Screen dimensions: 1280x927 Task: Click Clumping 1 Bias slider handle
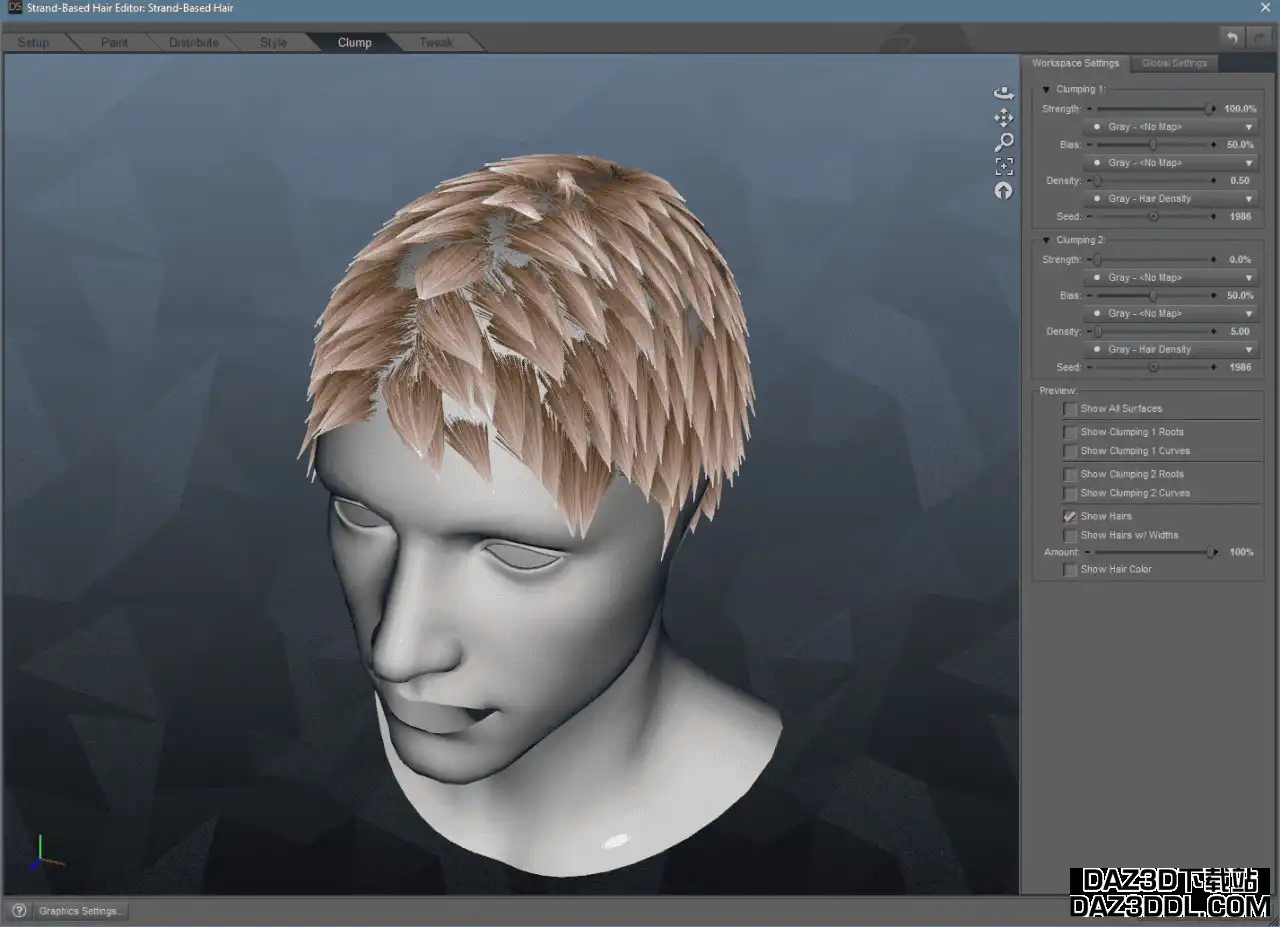1153,145
